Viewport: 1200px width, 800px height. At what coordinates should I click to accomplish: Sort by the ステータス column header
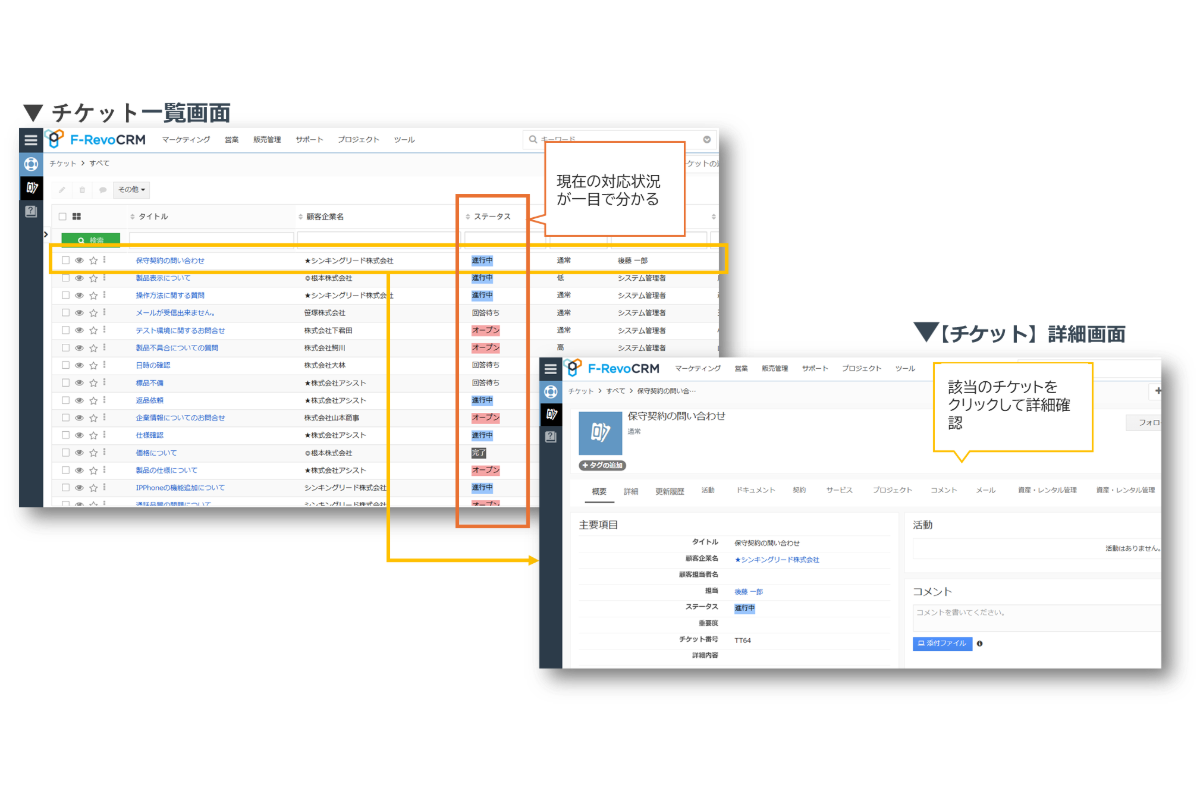point(490,216)
